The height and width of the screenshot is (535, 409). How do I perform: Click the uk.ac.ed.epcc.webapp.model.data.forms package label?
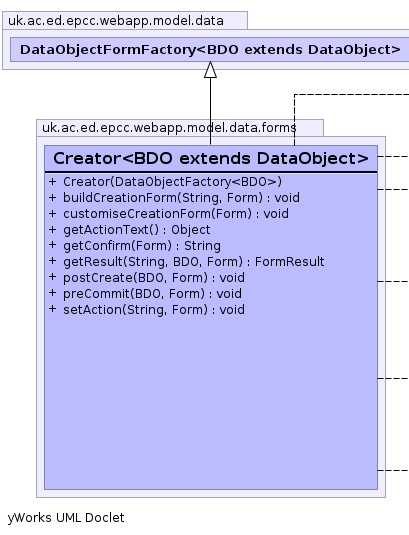coord(169,128)
